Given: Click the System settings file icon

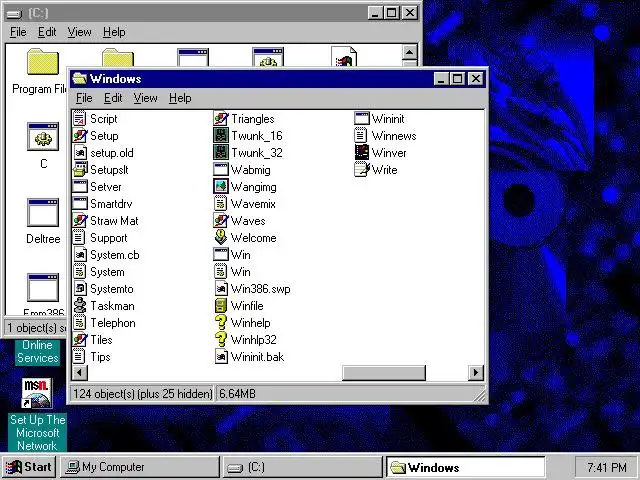Looking at the screenshot, I should pyautogui.click(x=79, y=272).
